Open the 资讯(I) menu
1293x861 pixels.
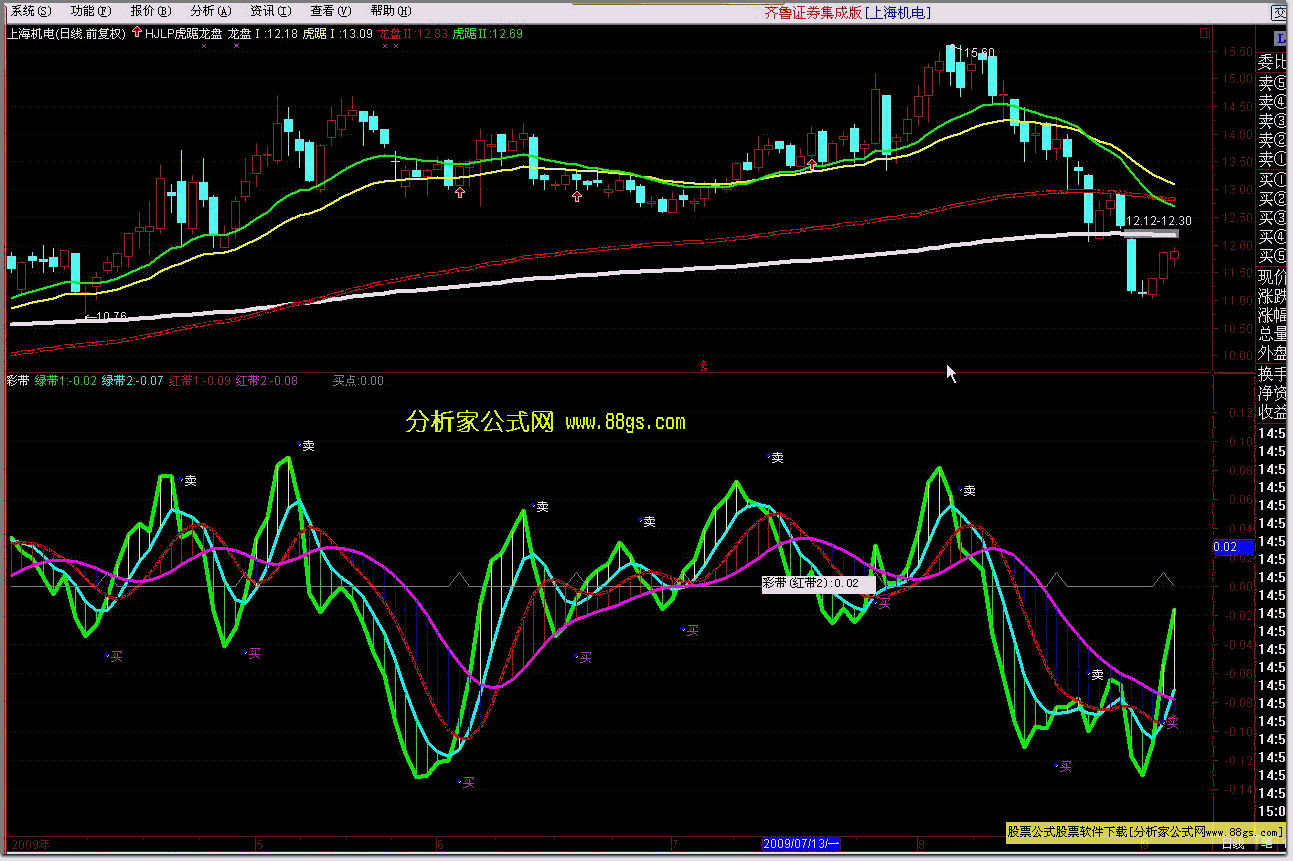(270, 11)
